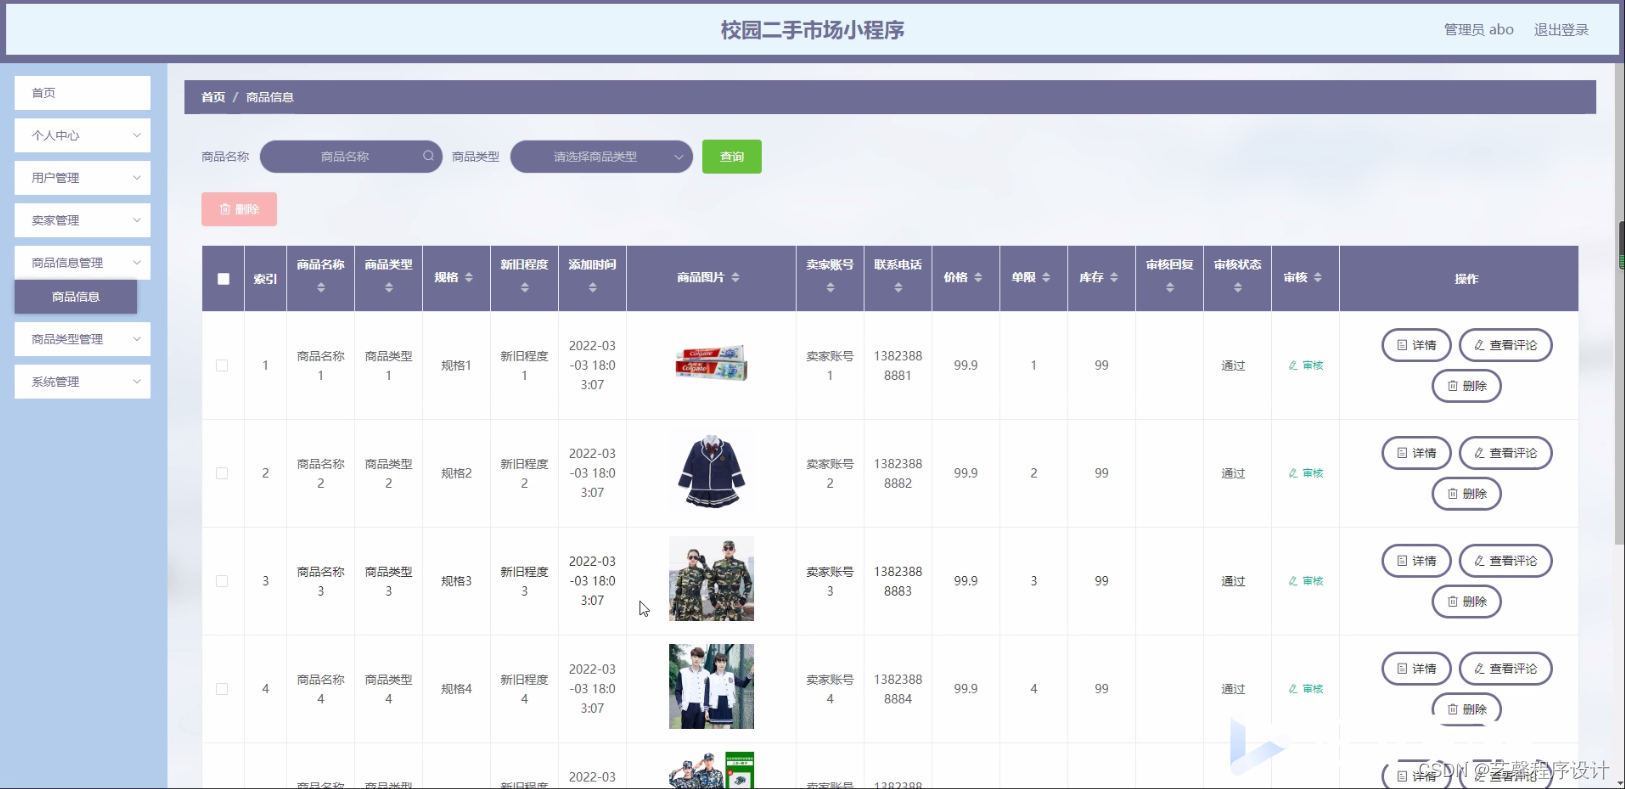Sort by 审核状态 column arrows

[1238, 288]
